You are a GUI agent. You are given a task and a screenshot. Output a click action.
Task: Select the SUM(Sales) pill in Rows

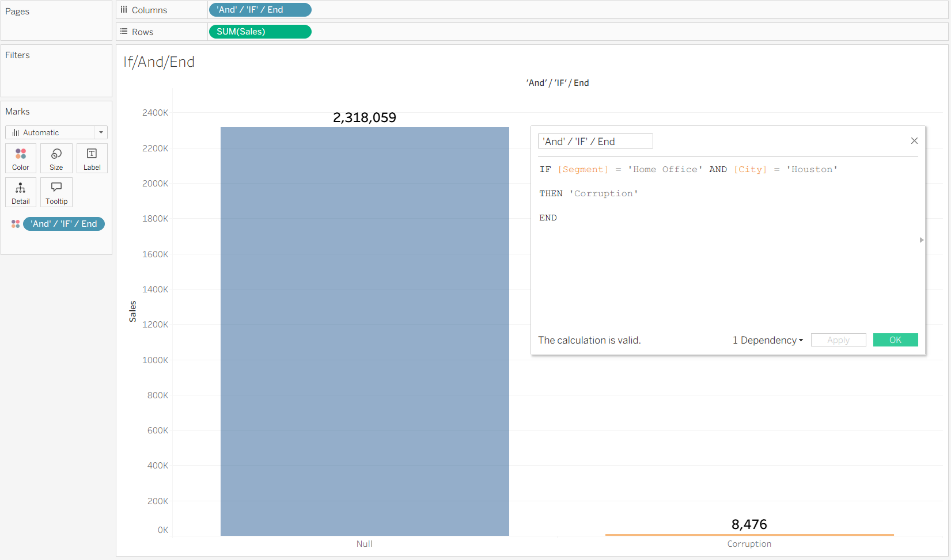pos(260,31)
